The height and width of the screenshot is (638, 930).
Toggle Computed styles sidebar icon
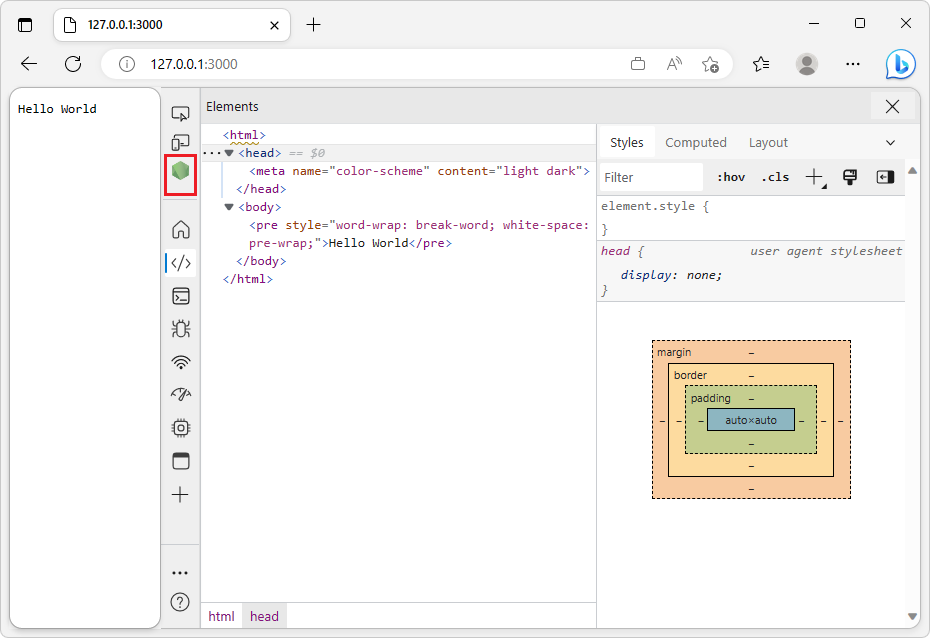[x=885, y=177]
